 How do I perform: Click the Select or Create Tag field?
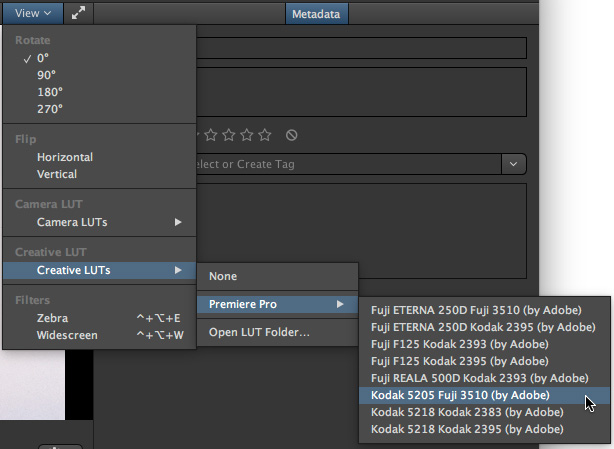349,164
